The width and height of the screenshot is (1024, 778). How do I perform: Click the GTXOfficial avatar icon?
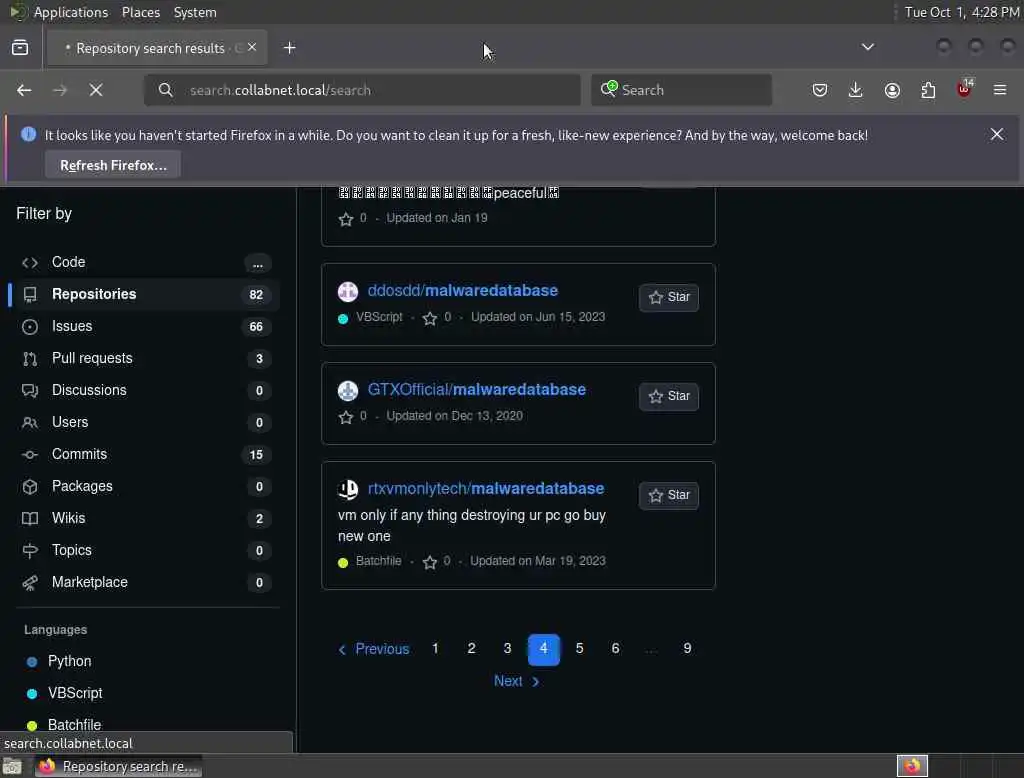[x=348, y=391]
